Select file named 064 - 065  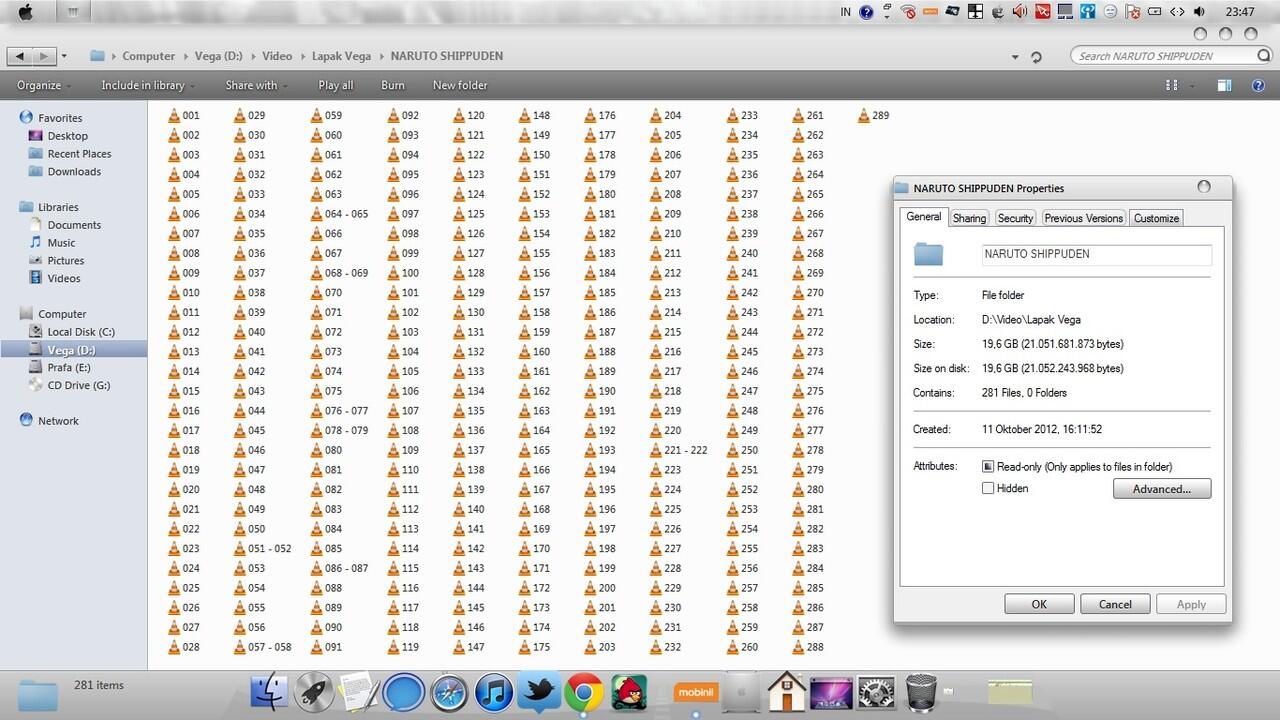coord(340,214)
